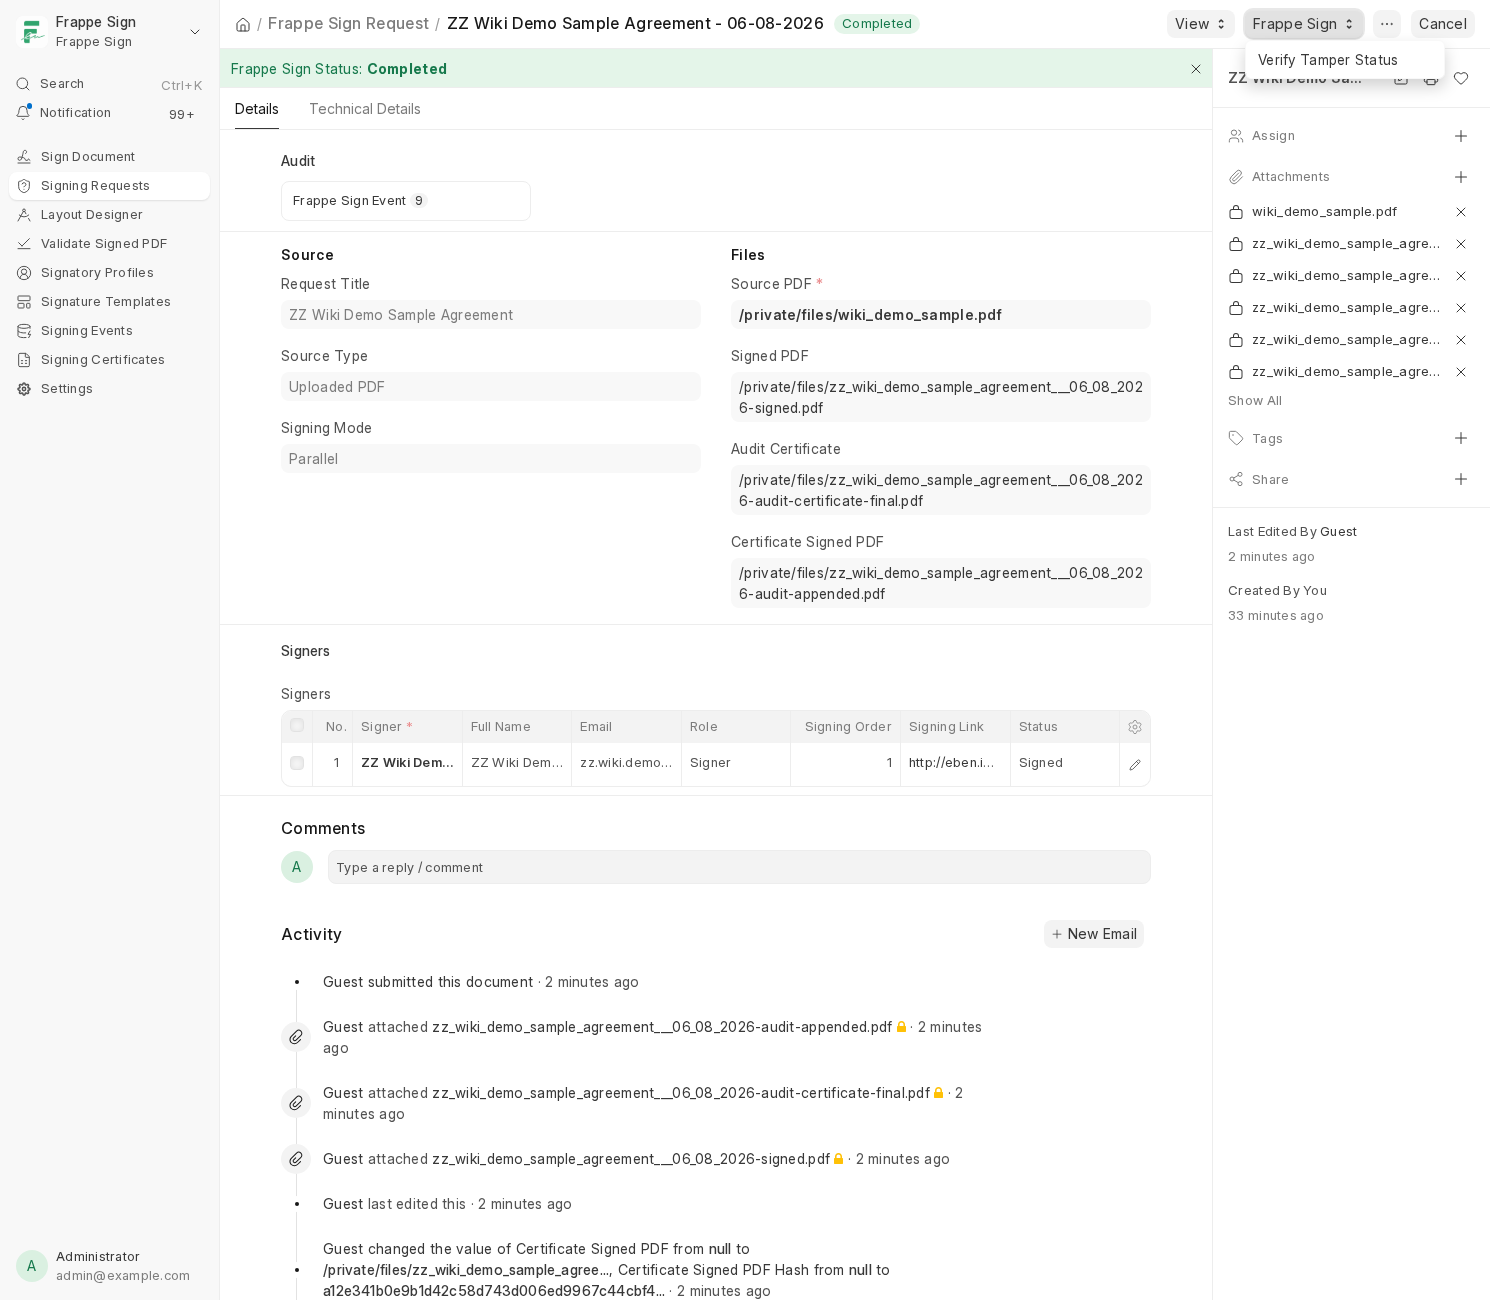Select all signers header checkbox
This screenshot has width=1500, height=1300.
point(297,726)
